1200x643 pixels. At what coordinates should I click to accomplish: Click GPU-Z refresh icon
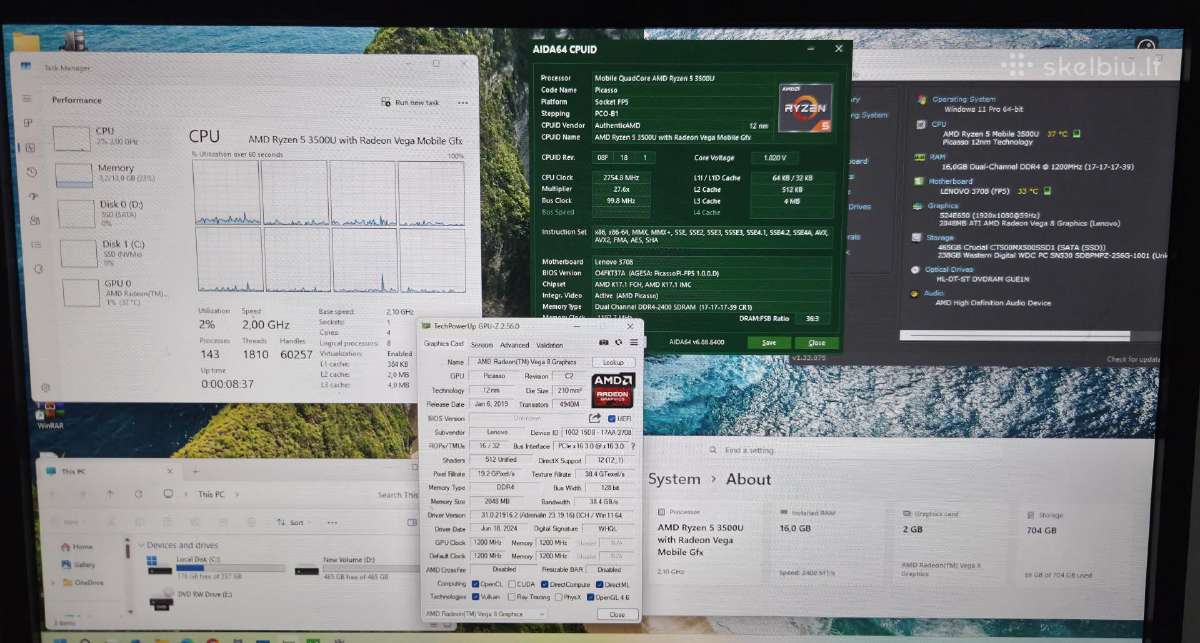[618, 343]
